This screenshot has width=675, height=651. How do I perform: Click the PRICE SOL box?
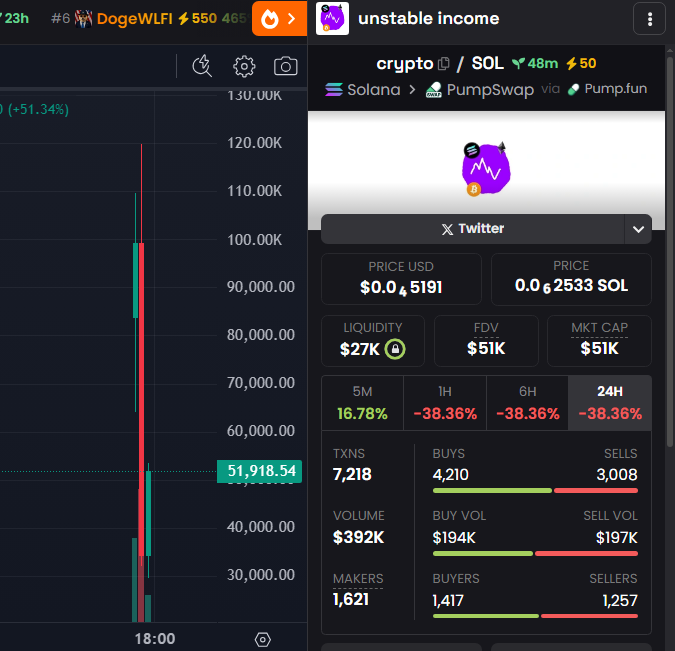pos(571,279)
